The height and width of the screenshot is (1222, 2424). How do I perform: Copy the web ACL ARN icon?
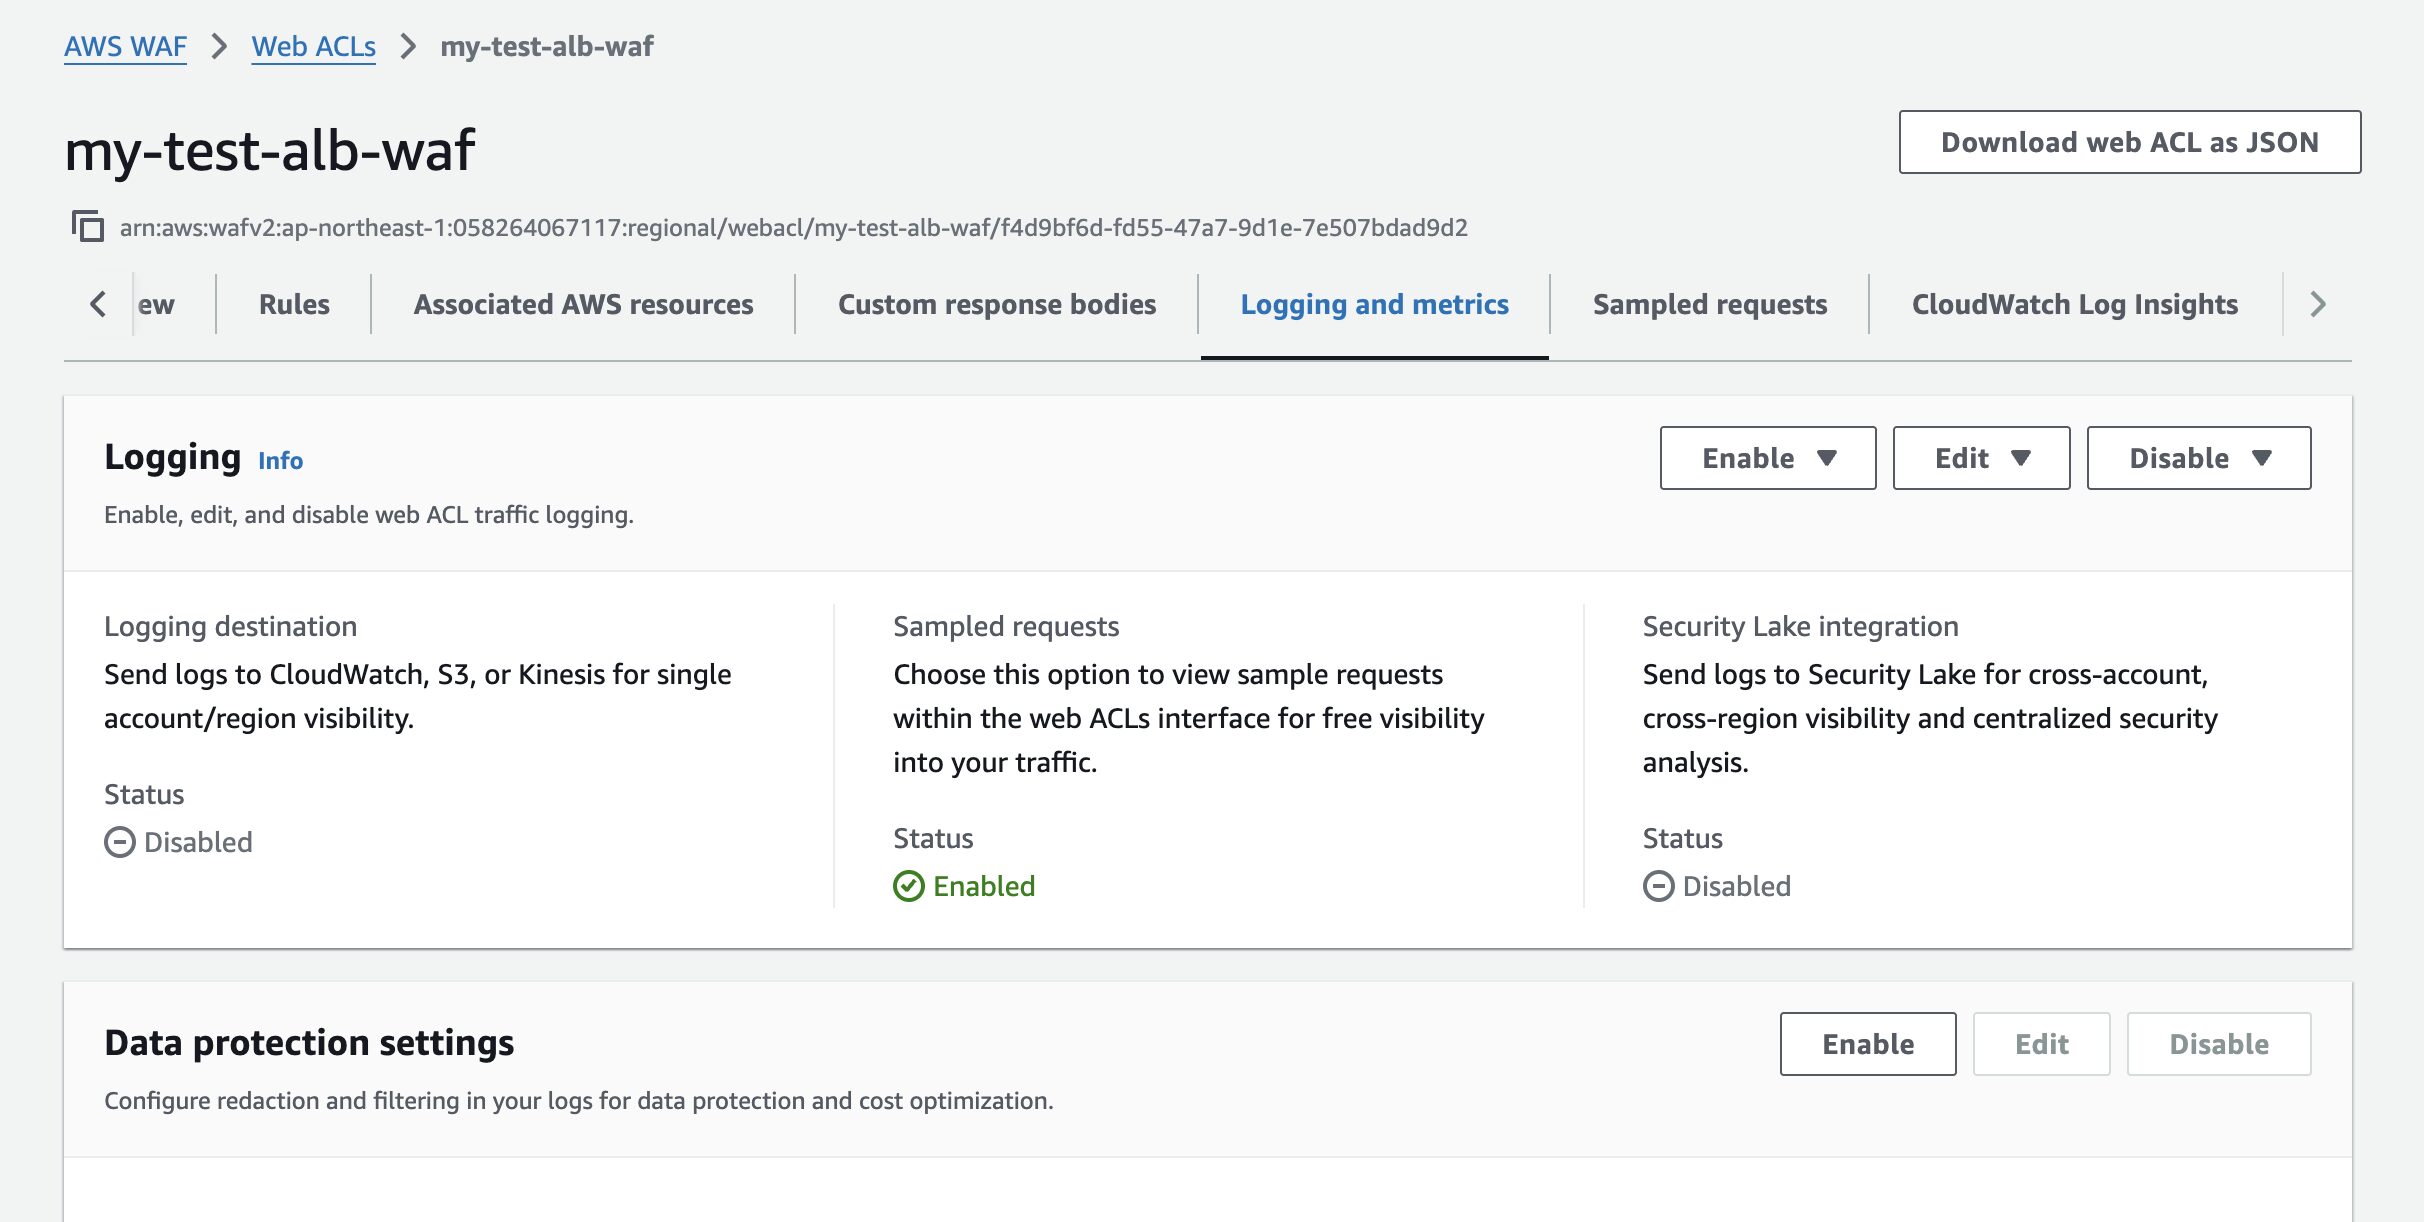88,227
